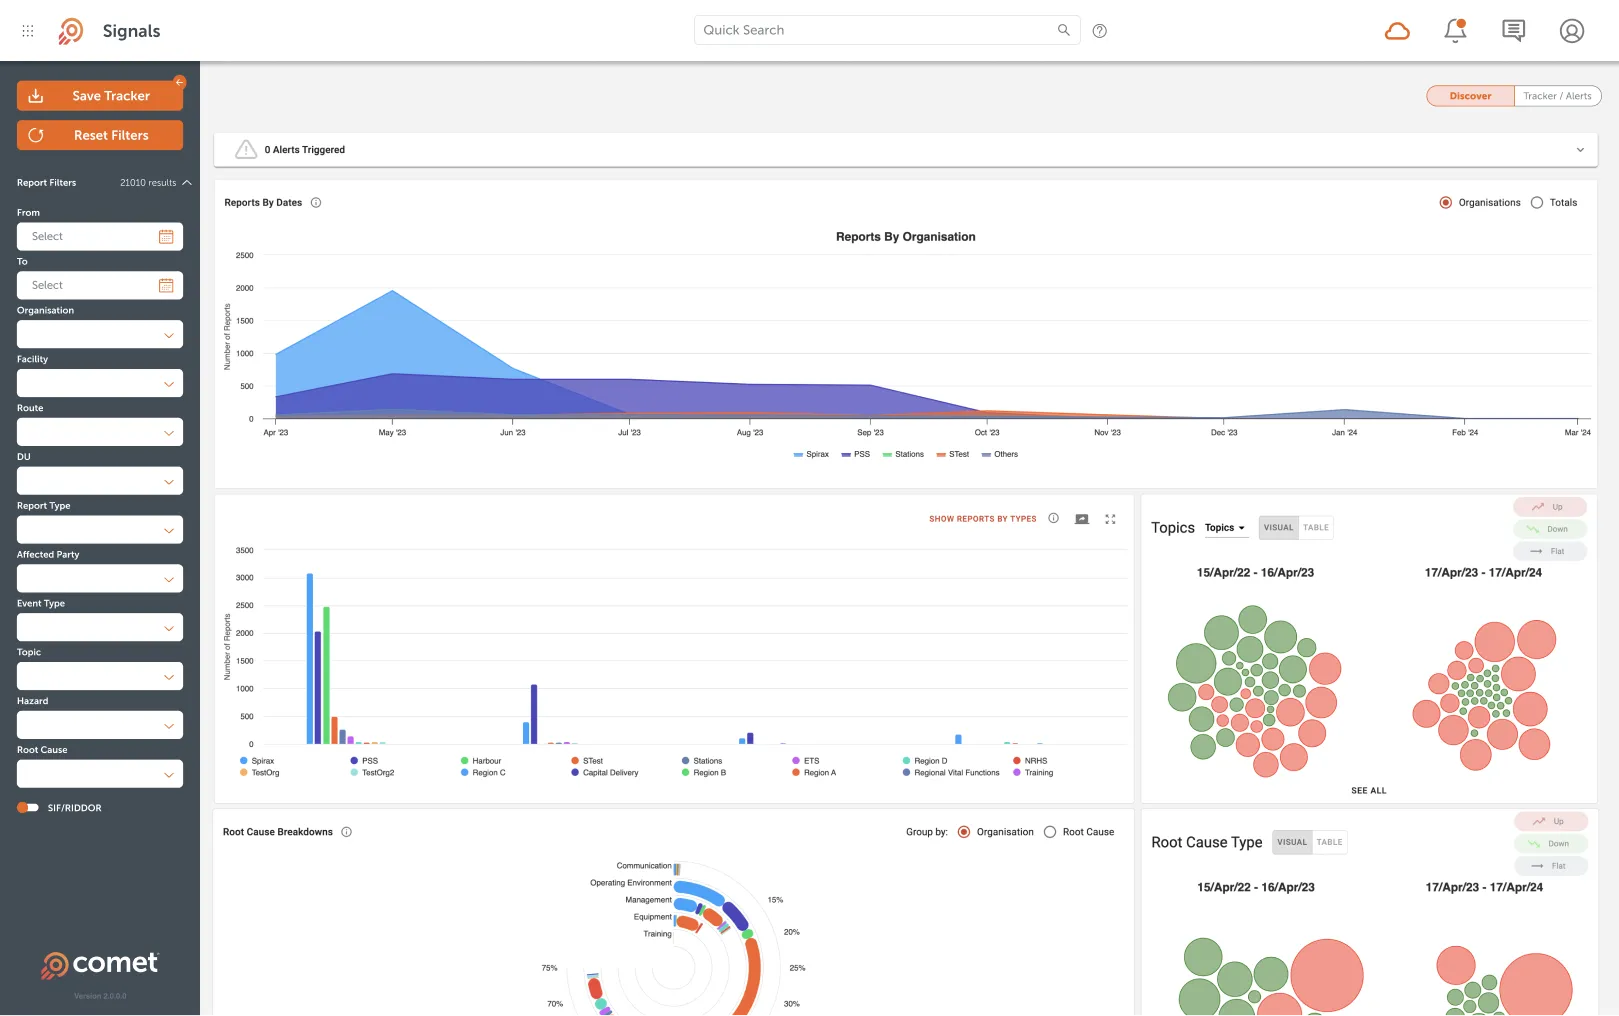Click the search magnifier icon
This screenshot has width=1619, height=1016.
click(1063, 30)
